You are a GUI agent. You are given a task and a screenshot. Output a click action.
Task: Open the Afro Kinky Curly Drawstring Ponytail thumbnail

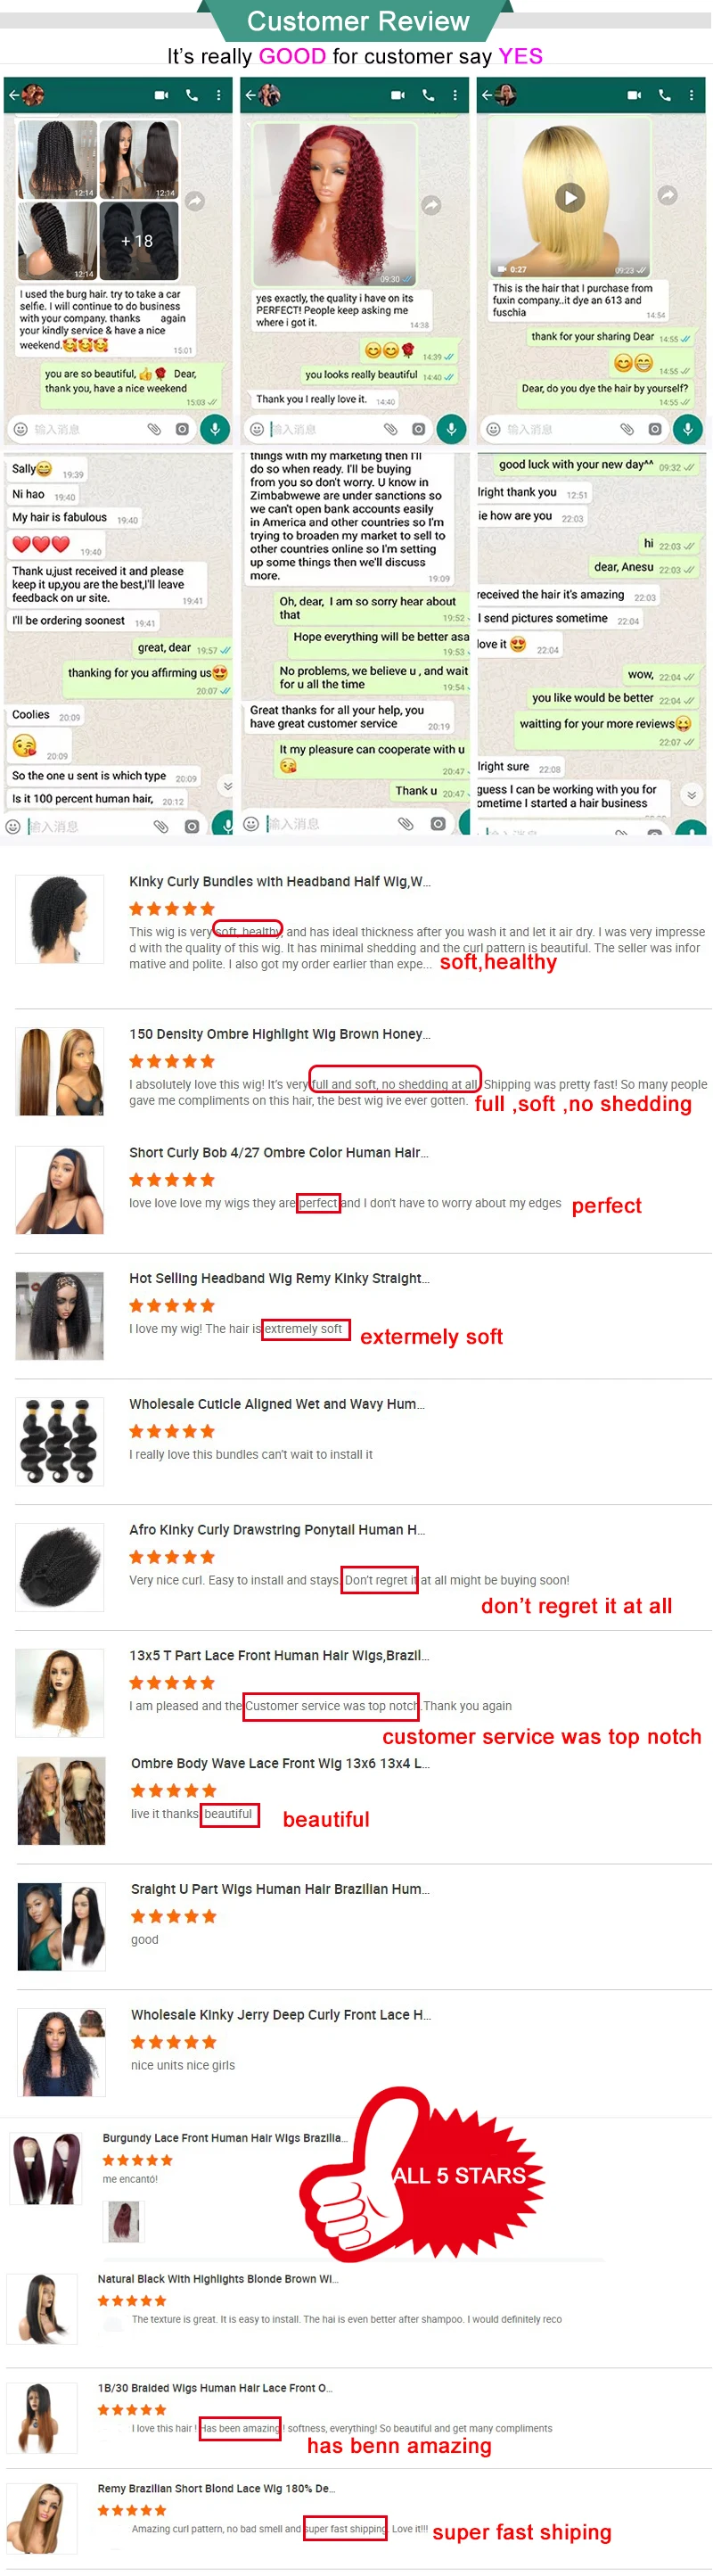(x=60, y=1566)
